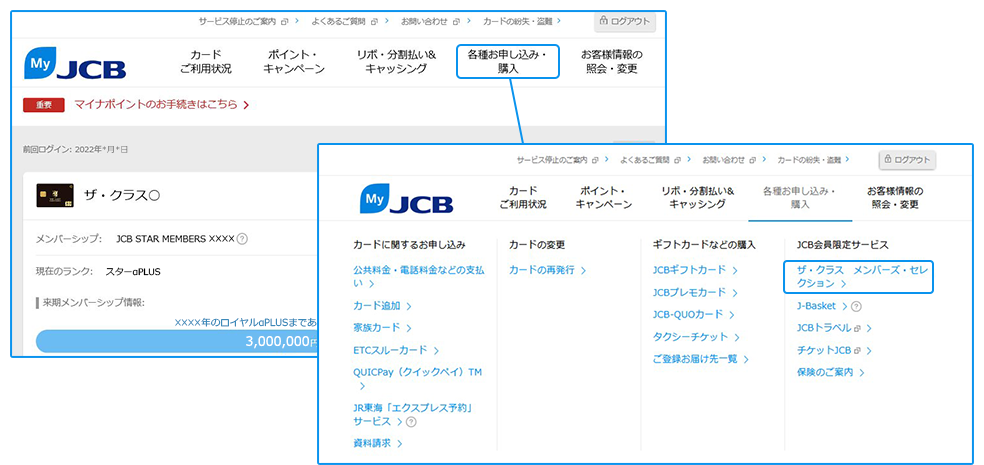This screenshot has width=984, height=465.
Task: Open the タクシーチケット link
Action: tap(697, 337)
